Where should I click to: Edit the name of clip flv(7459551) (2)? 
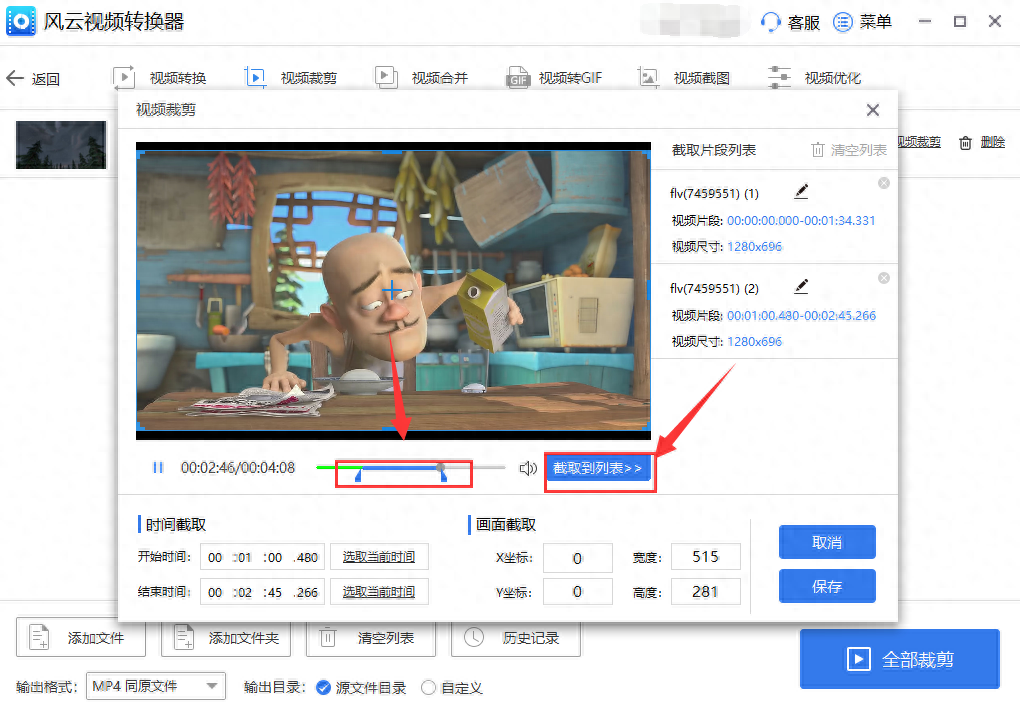[x=801, y=286]
